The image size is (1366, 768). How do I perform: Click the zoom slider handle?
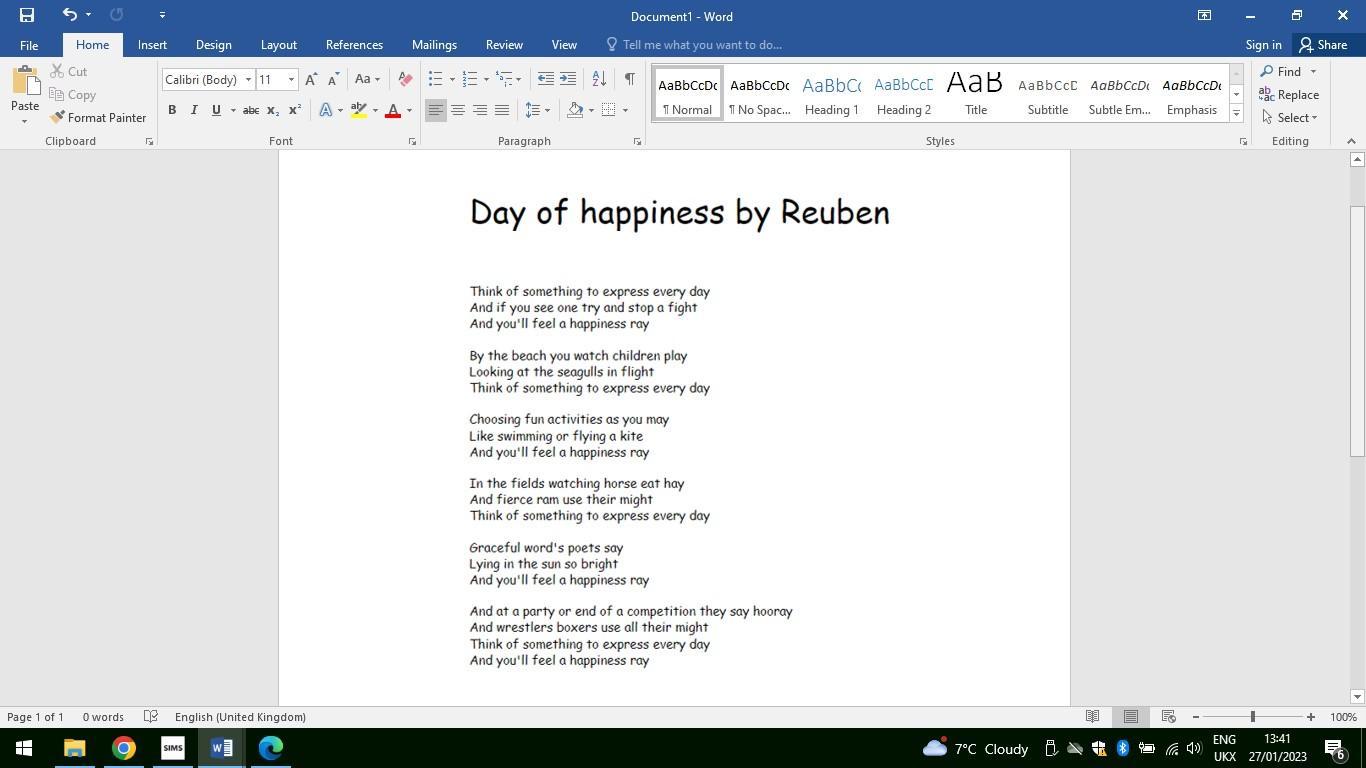coord(1252,717)
